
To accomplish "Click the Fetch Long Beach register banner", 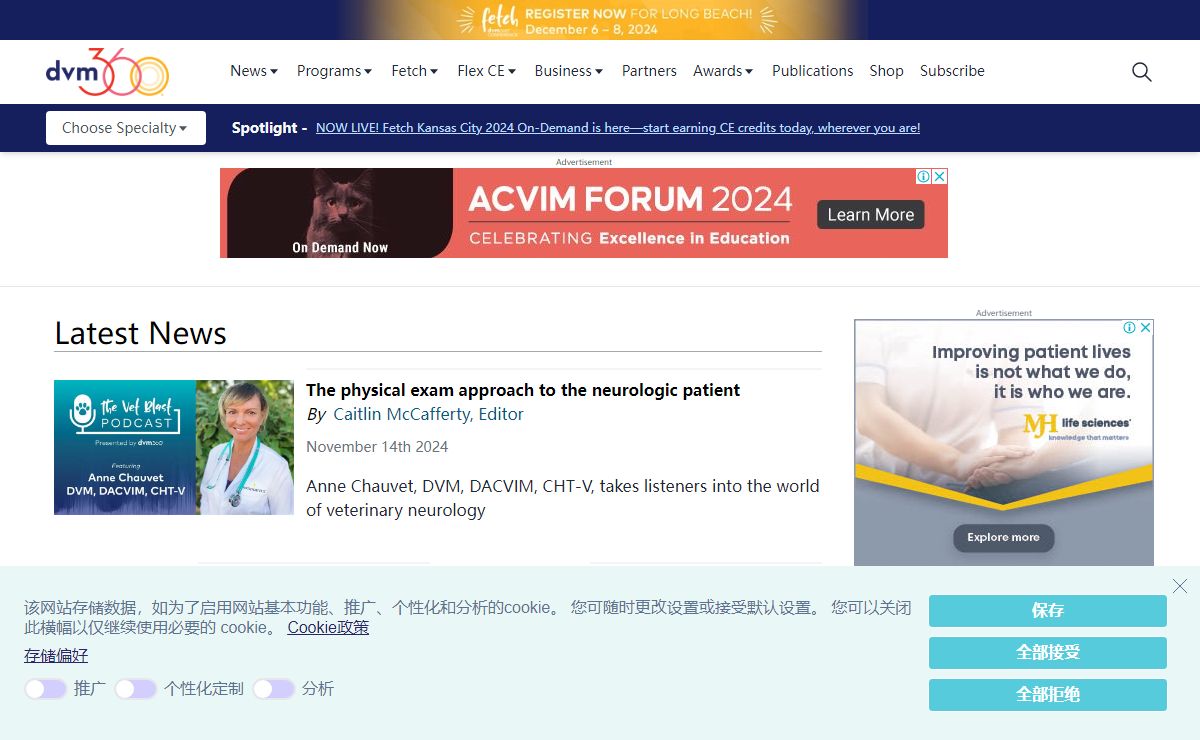I will tap(600, 20).
